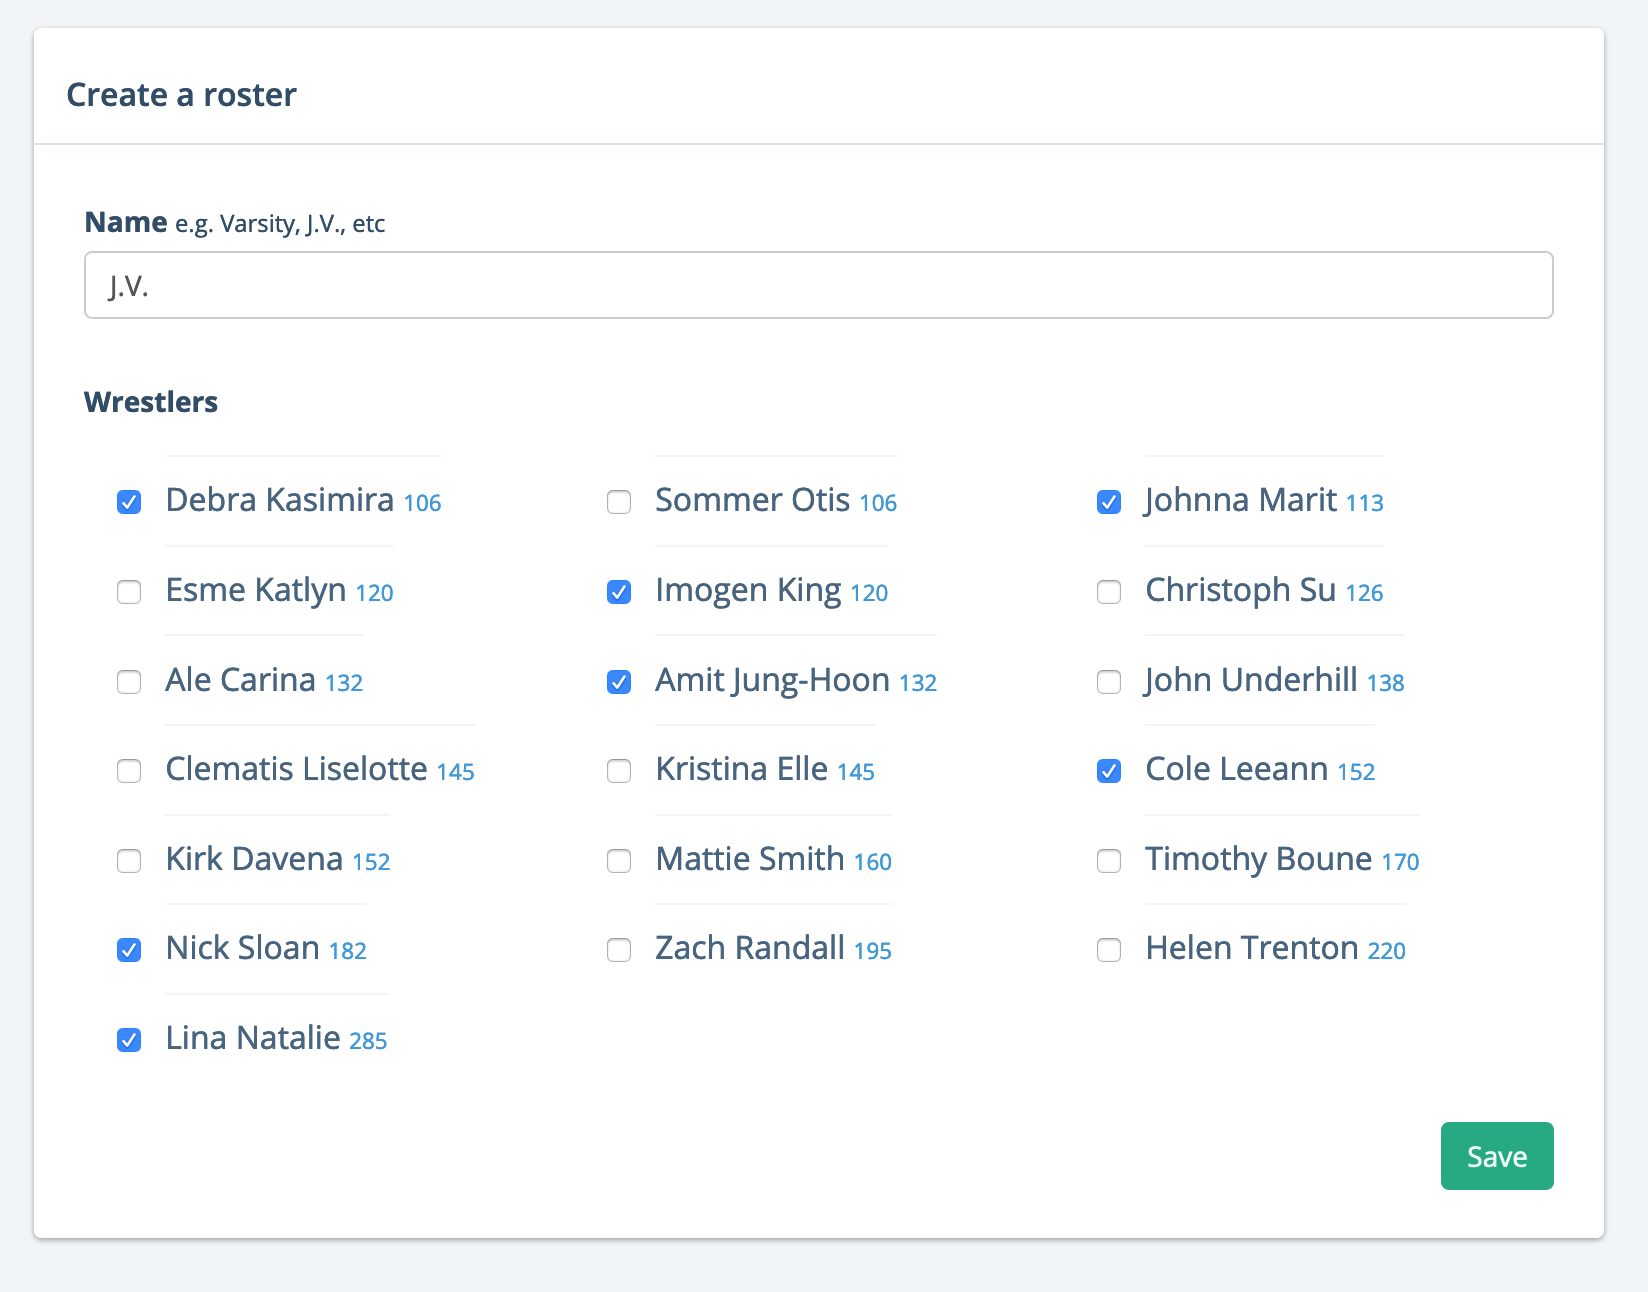Save the J.V. roster
1648x1292 pixels.
[1496, 1156]
